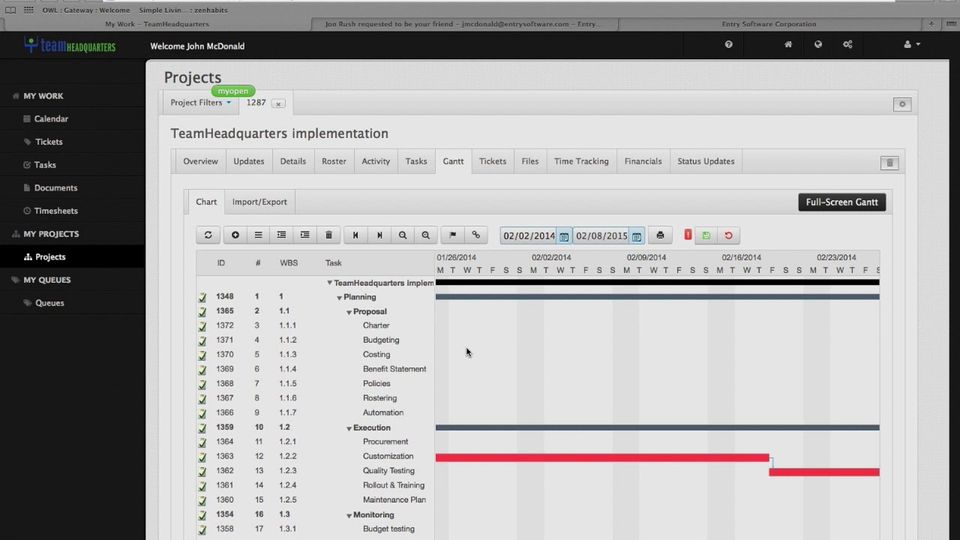This screenshot has width=960, height=540.
Task: Open the Overview tab
Action: pyautogui.click(x=200, y=161)
